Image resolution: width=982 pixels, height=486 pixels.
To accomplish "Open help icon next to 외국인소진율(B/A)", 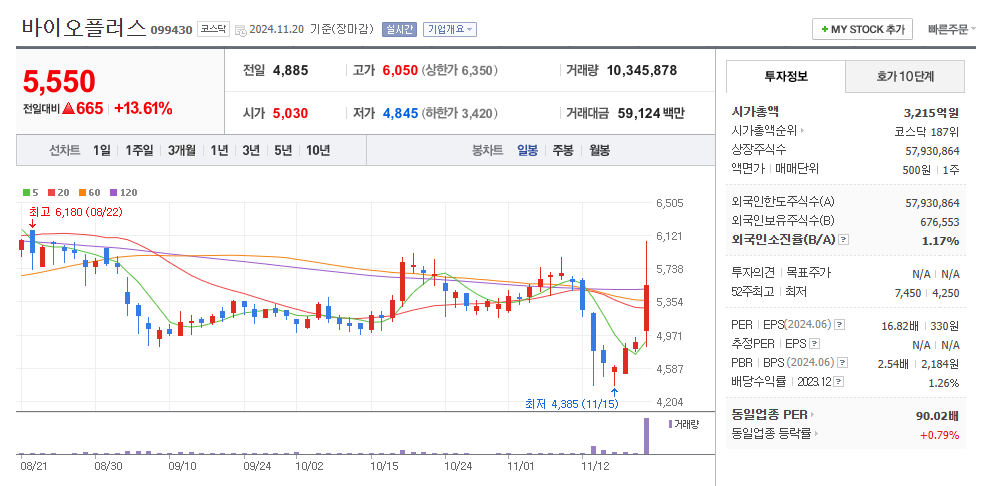I will tap(844, 240).
